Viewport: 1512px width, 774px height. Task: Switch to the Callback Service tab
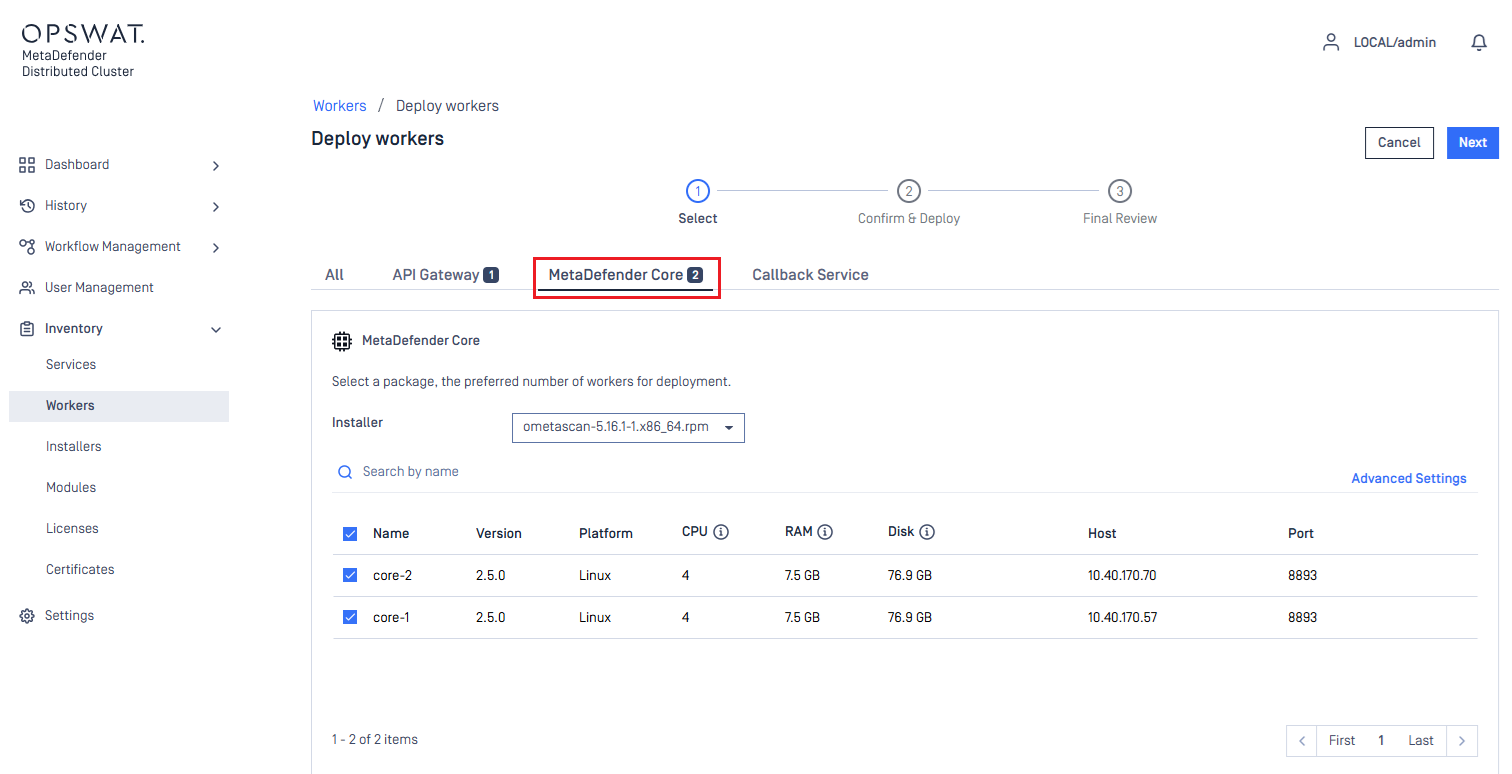pos(810,275)
